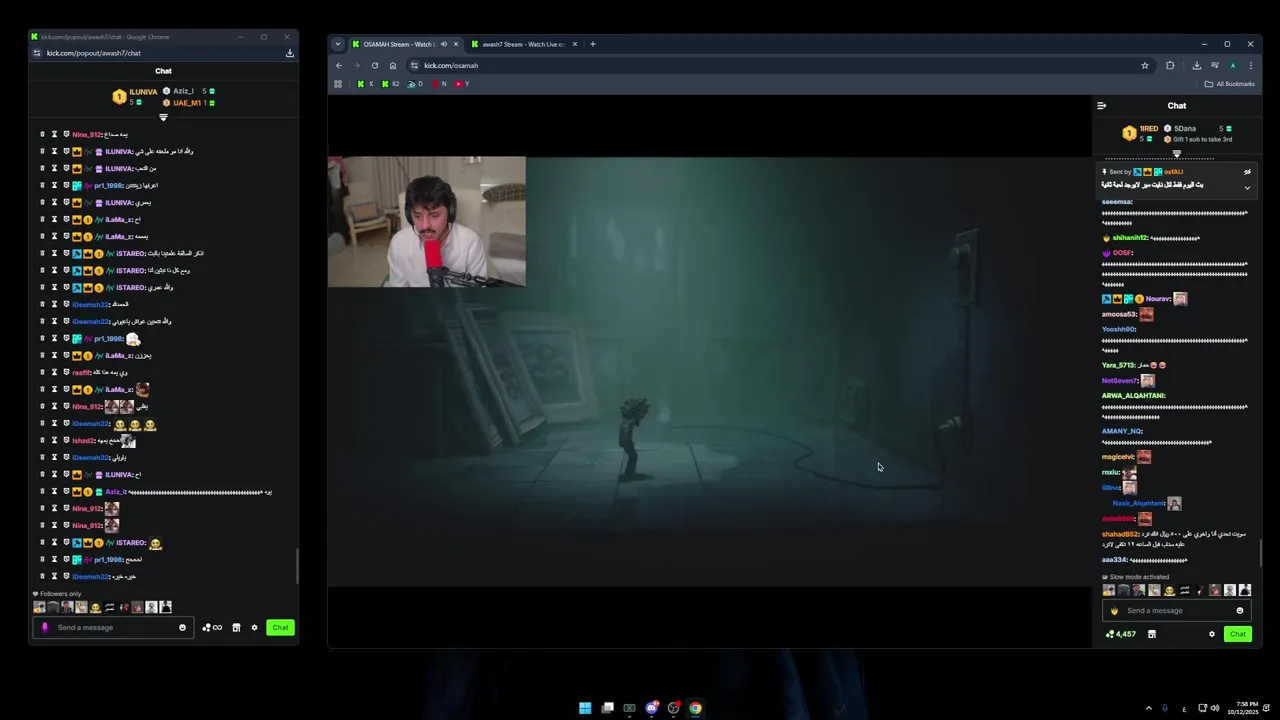Open Chrome from Windows taskbar
This screenshot has width=1280, height=720.
click(x=695, y=708)
